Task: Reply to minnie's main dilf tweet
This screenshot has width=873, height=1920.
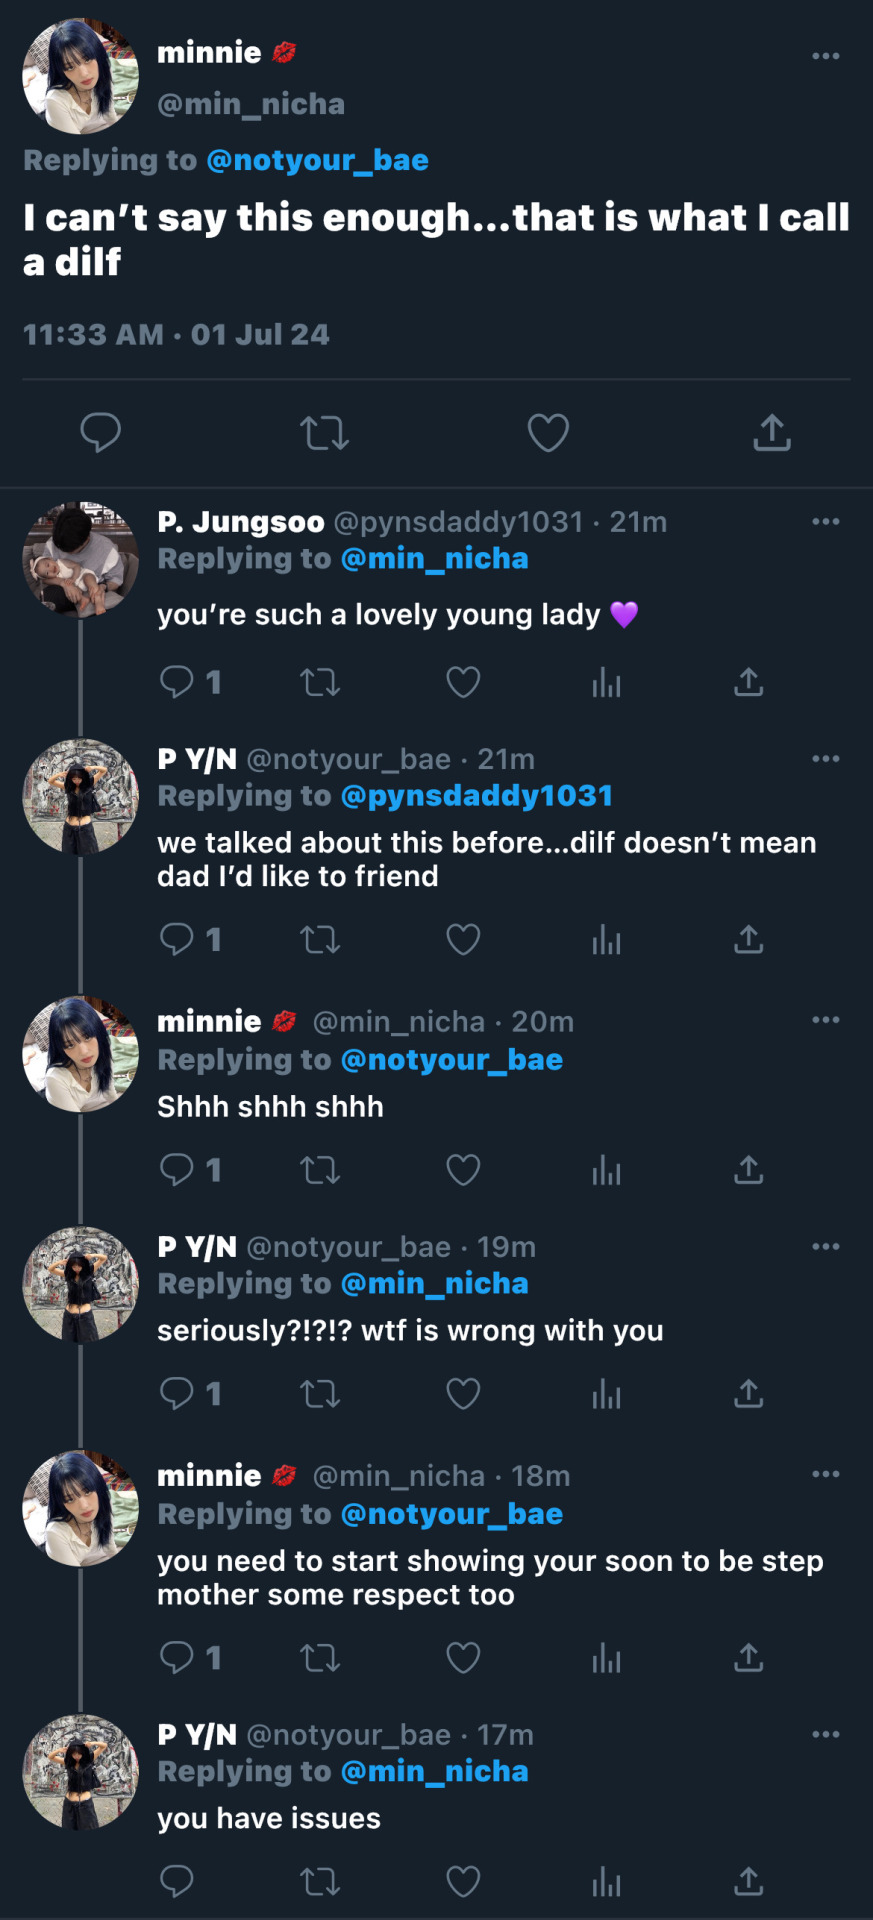Action: 100,433
